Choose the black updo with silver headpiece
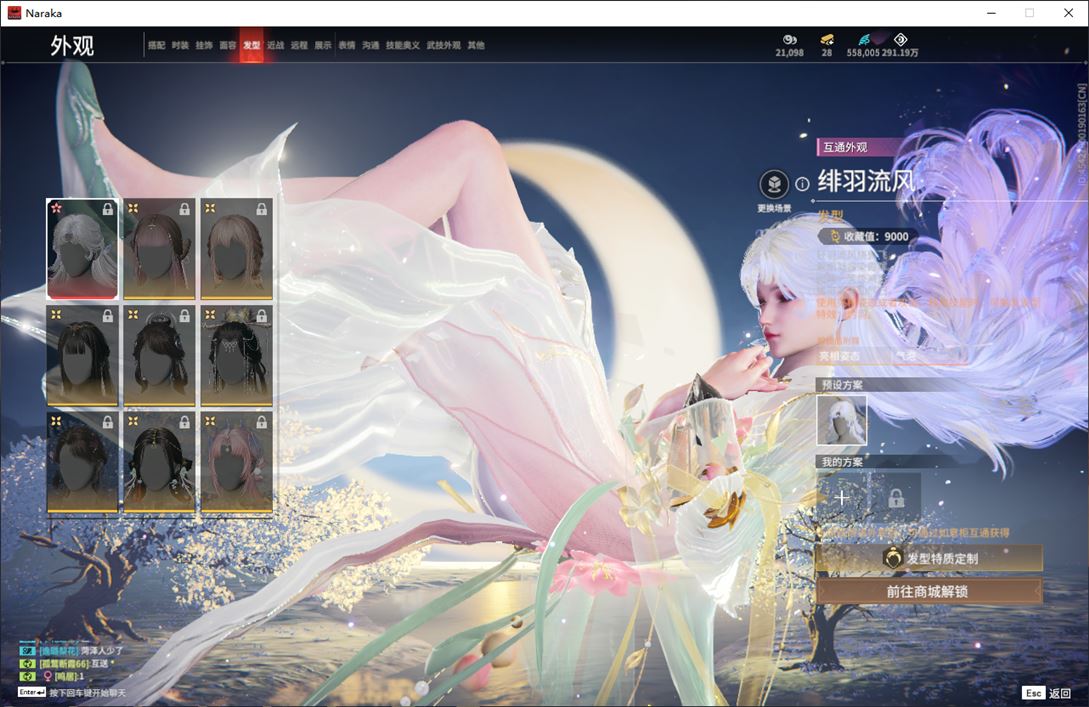The height and width of the screenshot is (707, 1089). (x=159, y=356)
